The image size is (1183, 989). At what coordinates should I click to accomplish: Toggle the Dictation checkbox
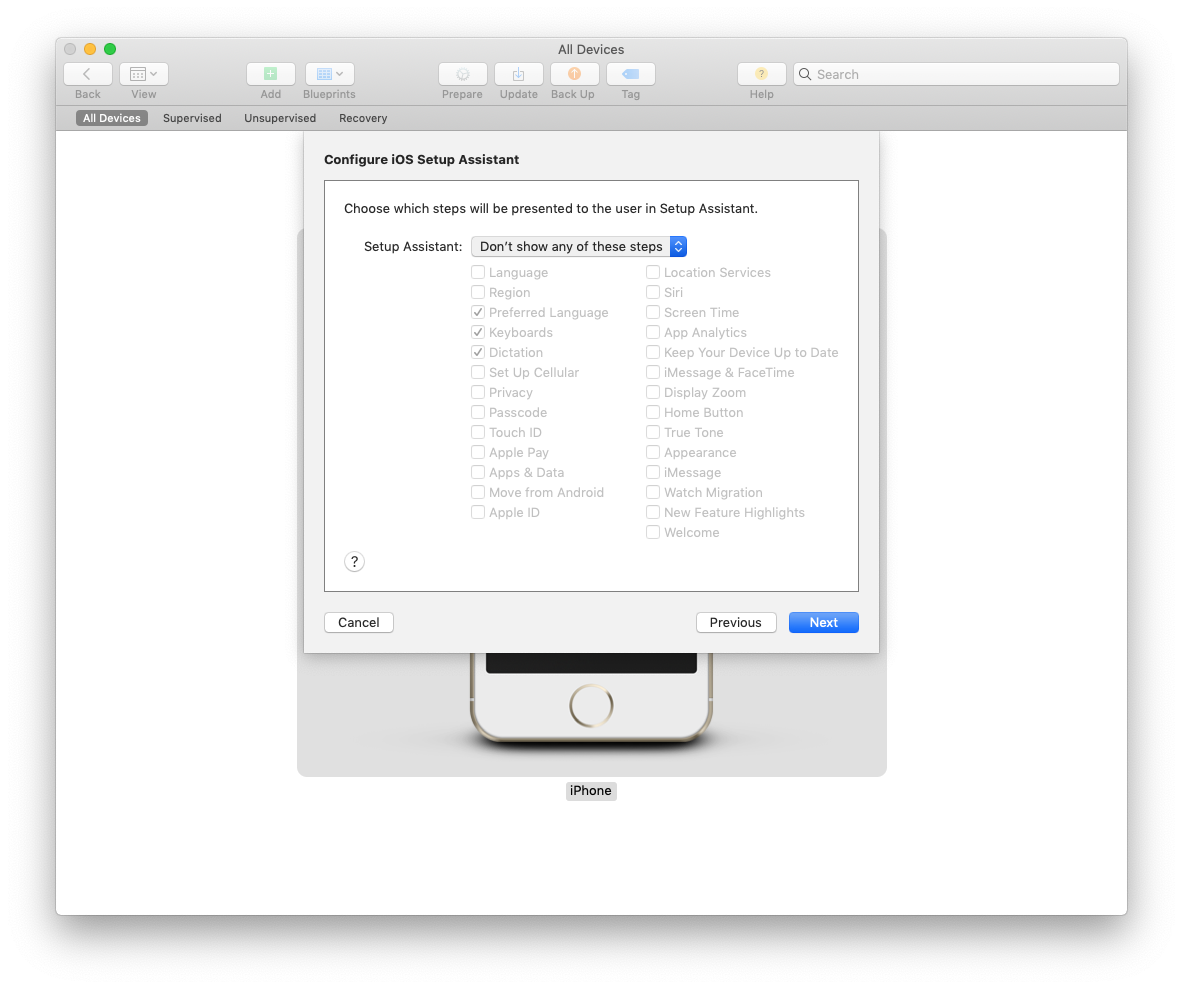(478, 352)
